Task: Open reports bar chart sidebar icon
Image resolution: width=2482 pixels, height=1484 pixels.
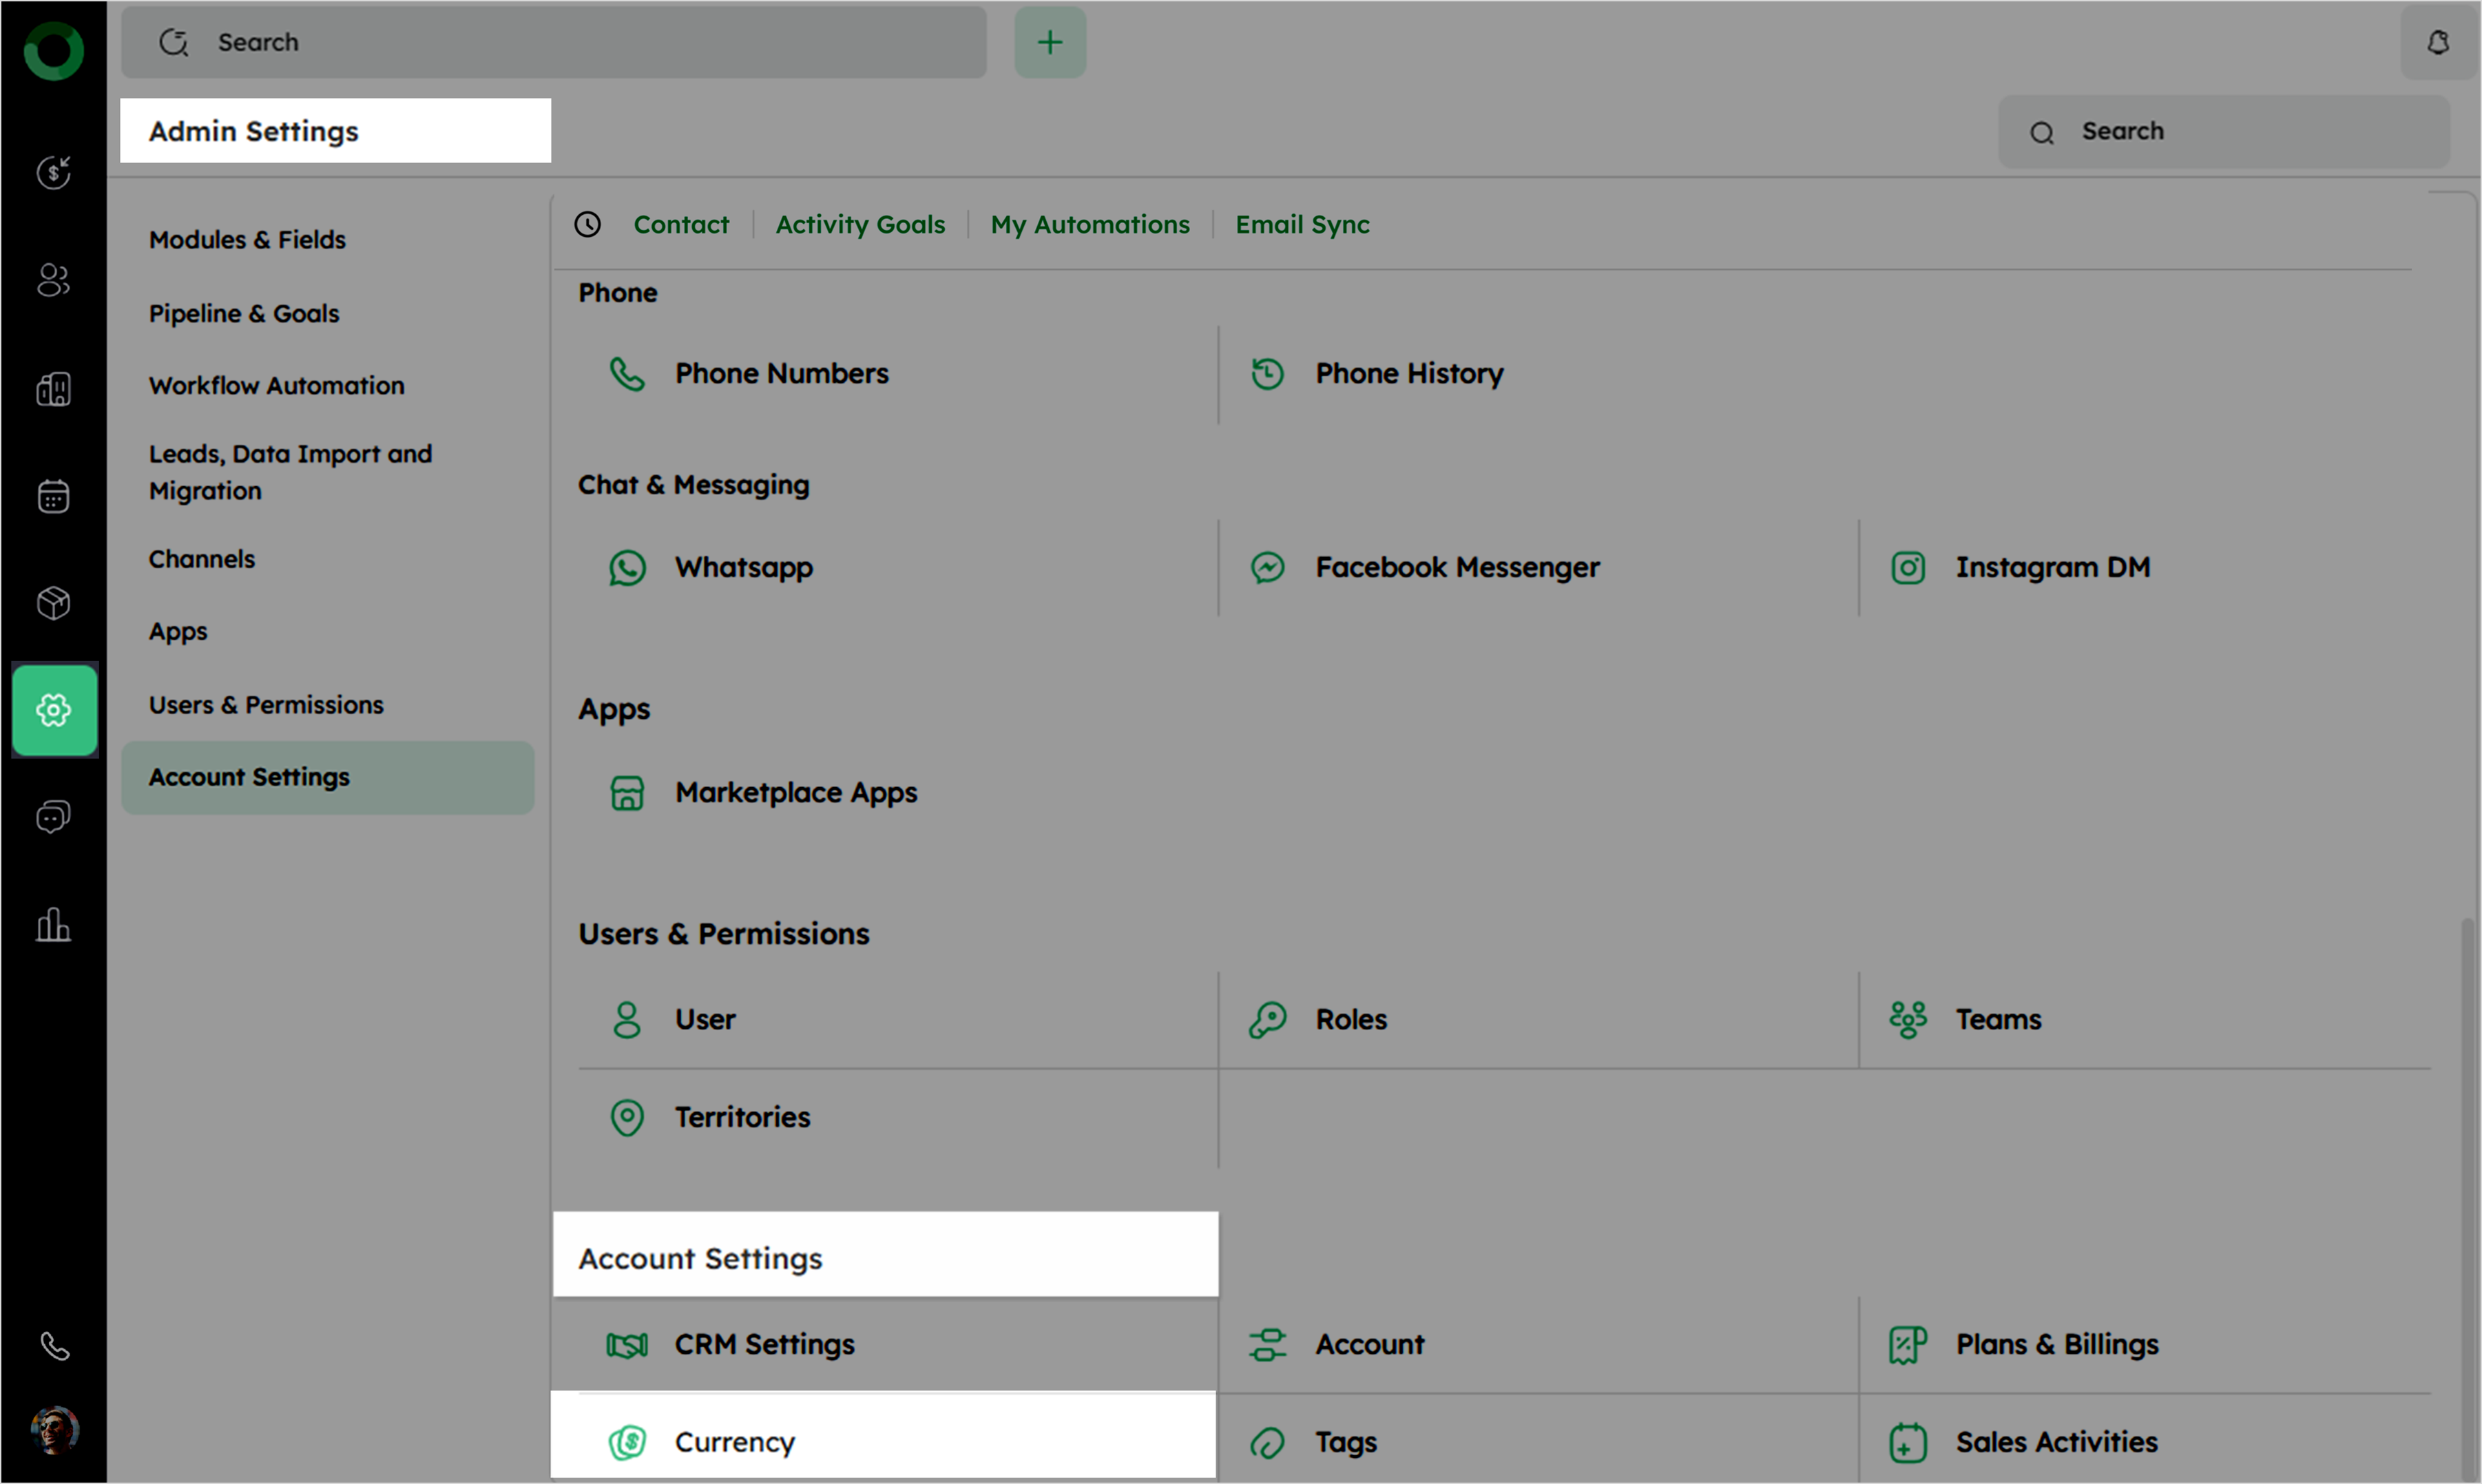Action: (x=54, y=925)
